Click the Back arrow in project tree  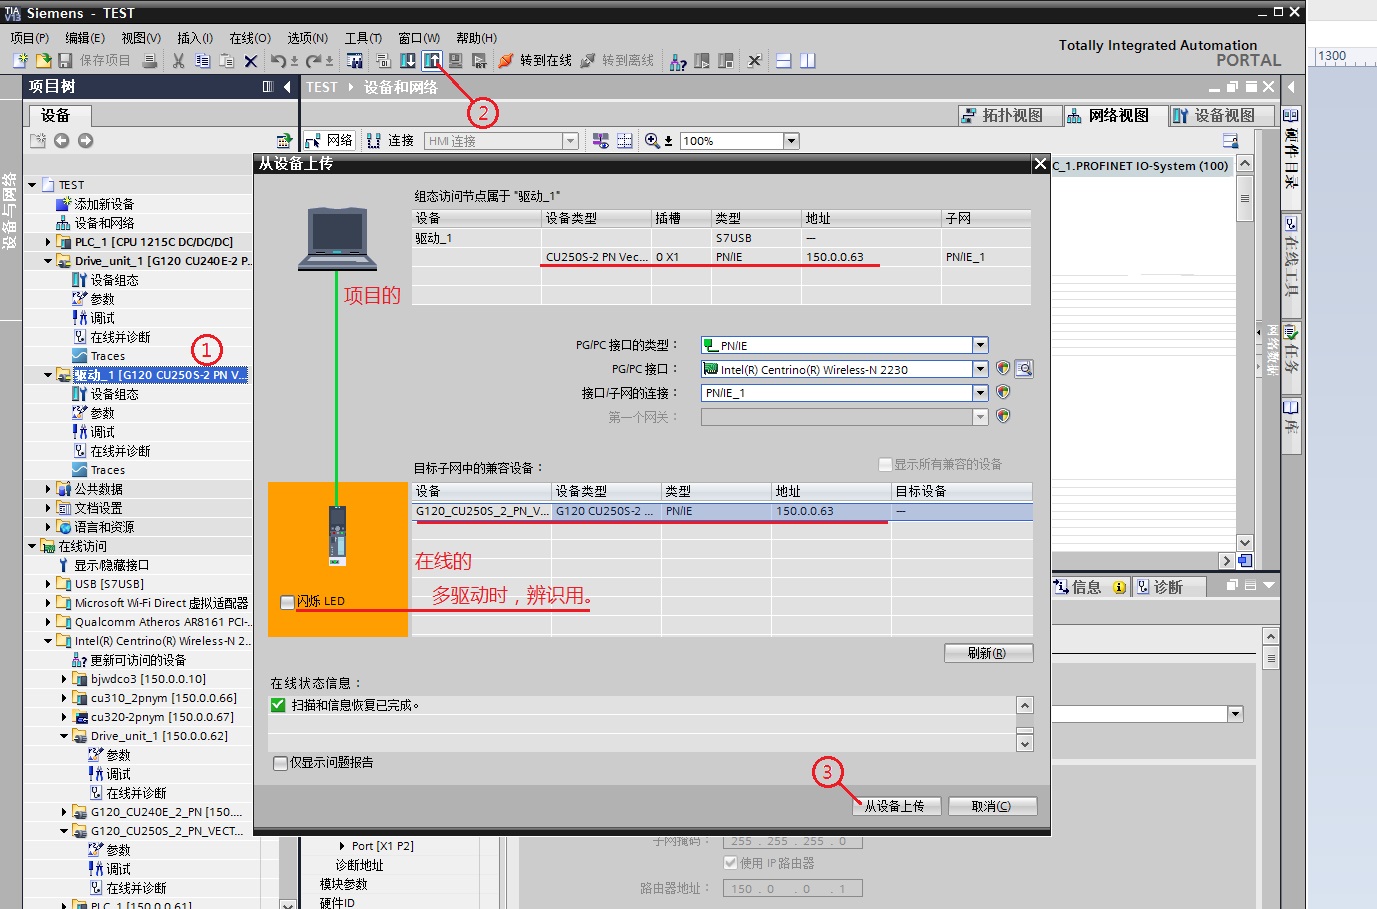tap(61, 141)
